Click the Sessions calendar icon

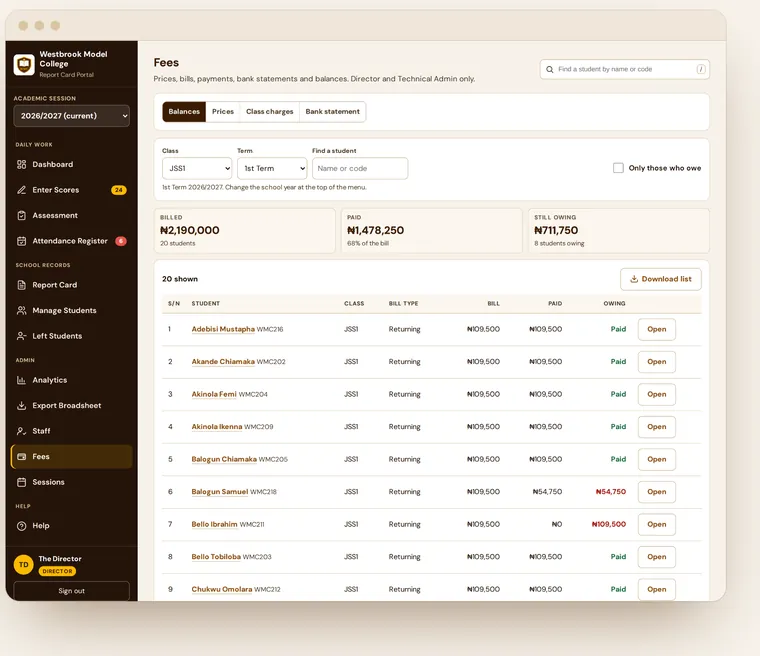[x=21, y=482]
